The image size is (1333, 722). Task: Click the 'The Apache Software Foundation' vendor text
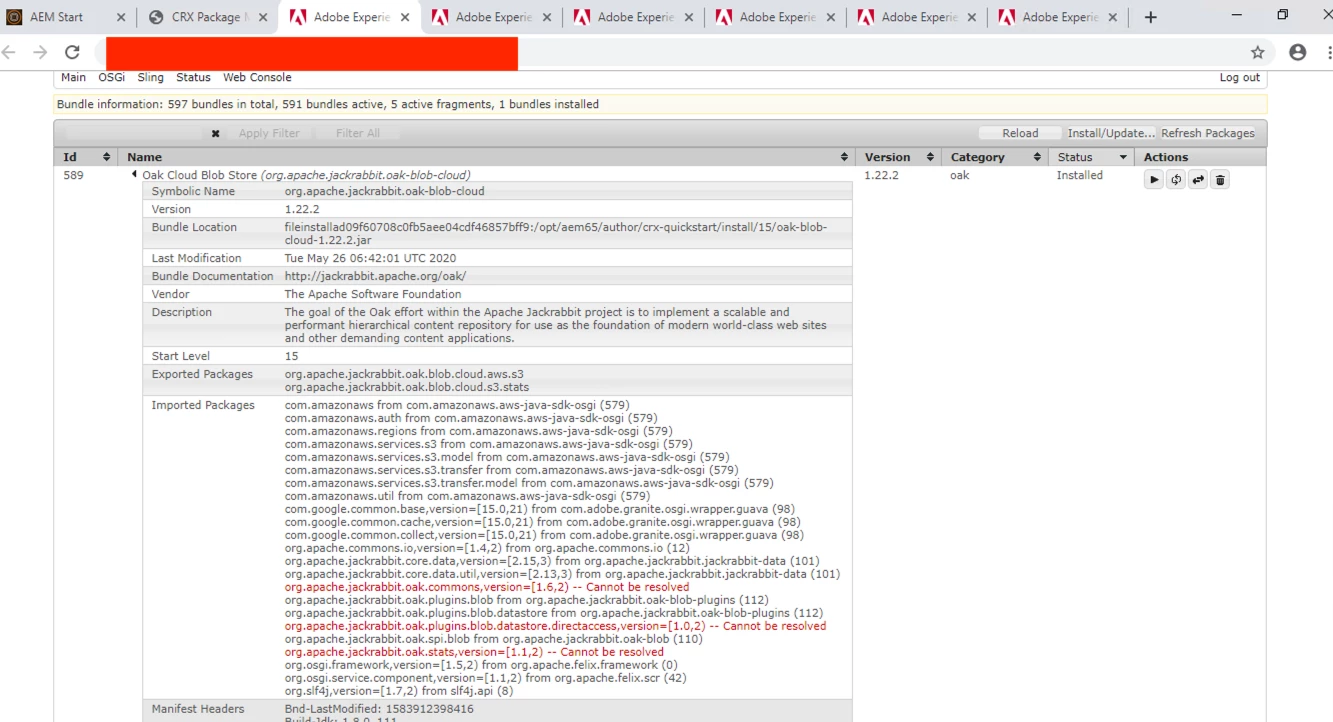point(373,294)
